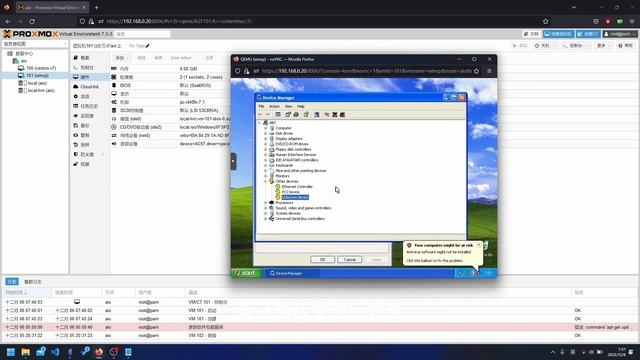Image resolution: width=640 pixels, height=360 pixels.
Task: Click OK in the XP dialog
Action: (322, 260)
